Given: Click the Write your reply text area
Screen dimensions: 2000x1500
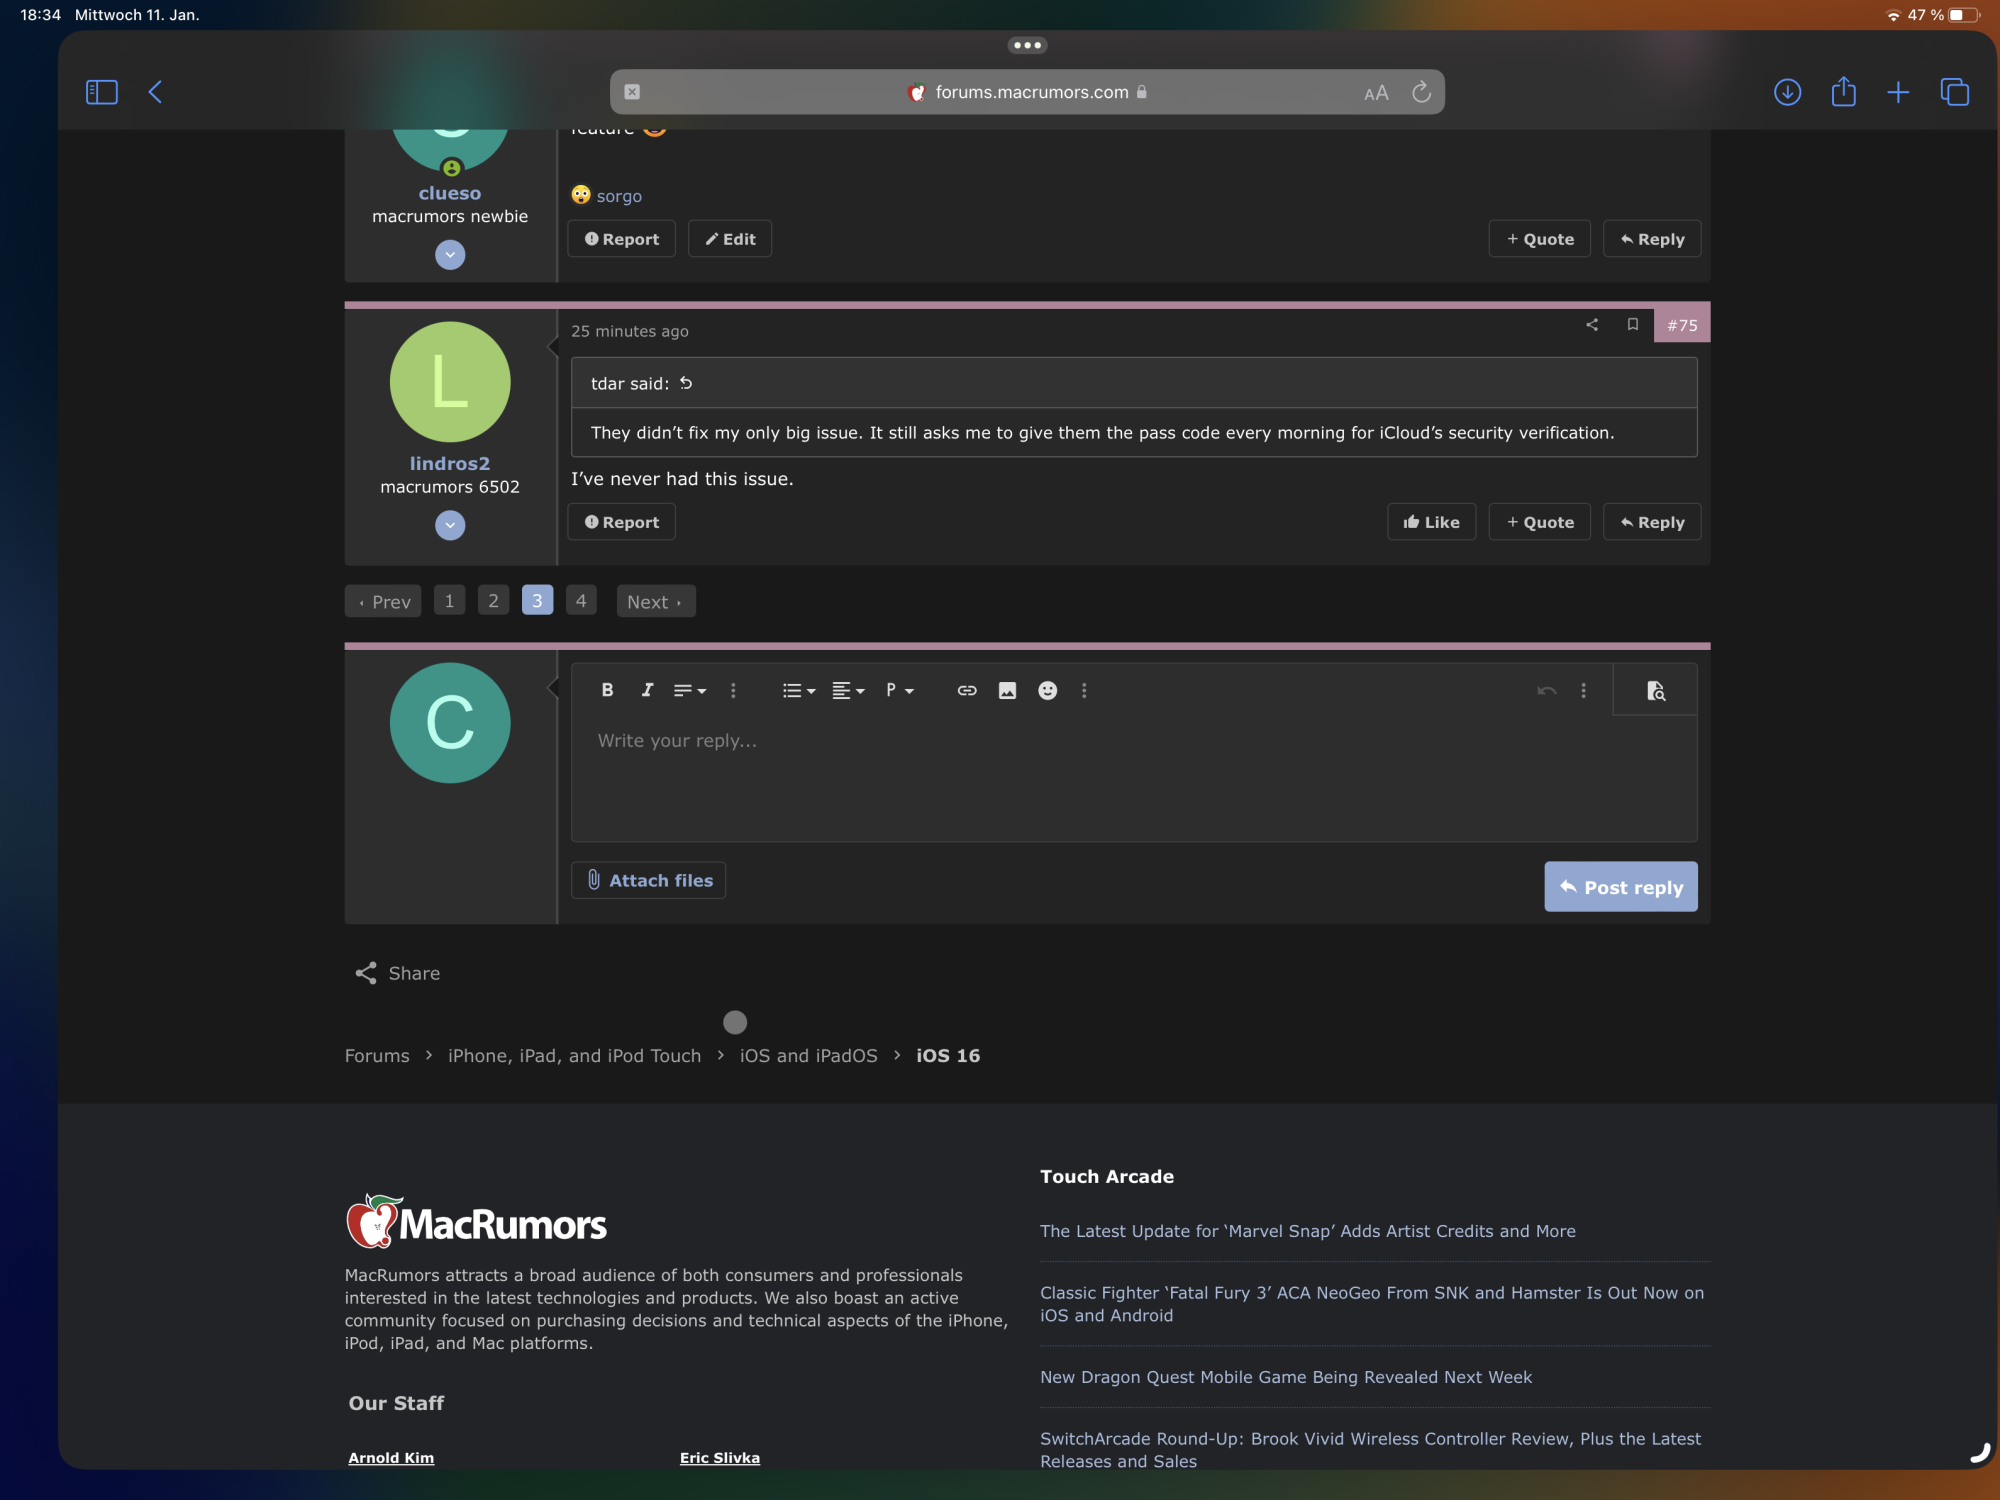Looking at the screenshot, I should point(1134,778).
